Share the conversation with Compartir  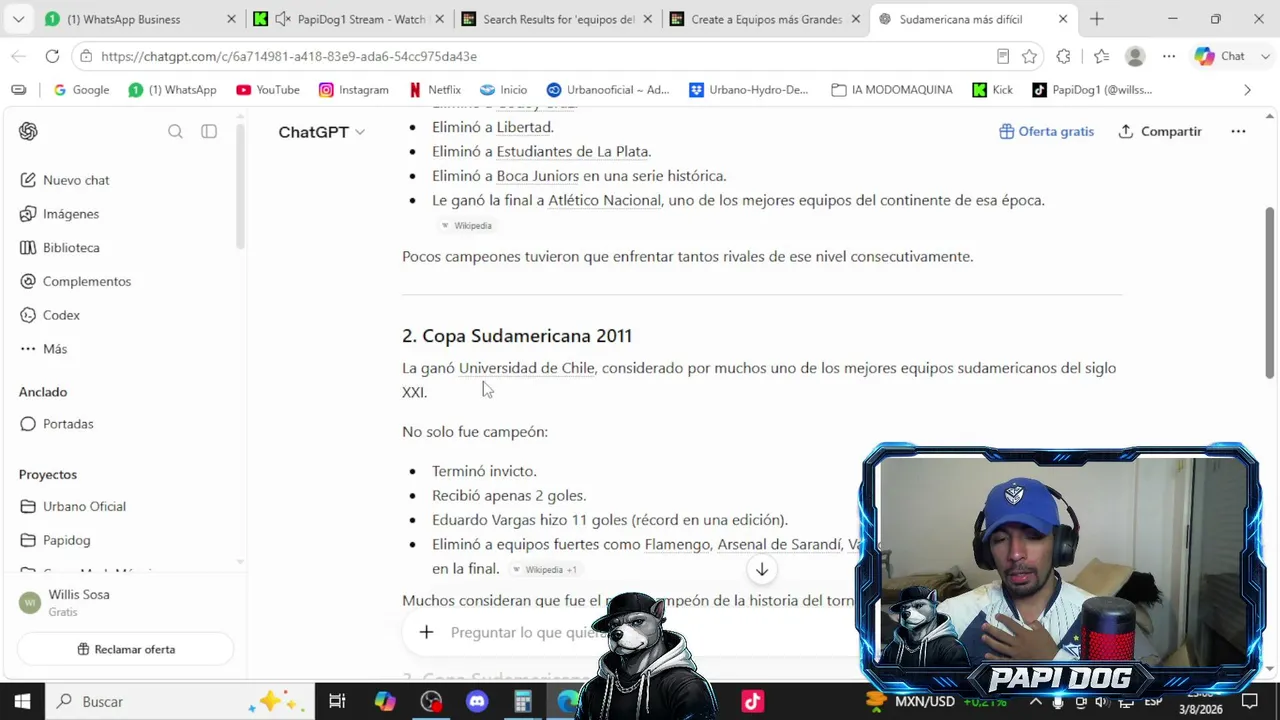coord(1160,131)
